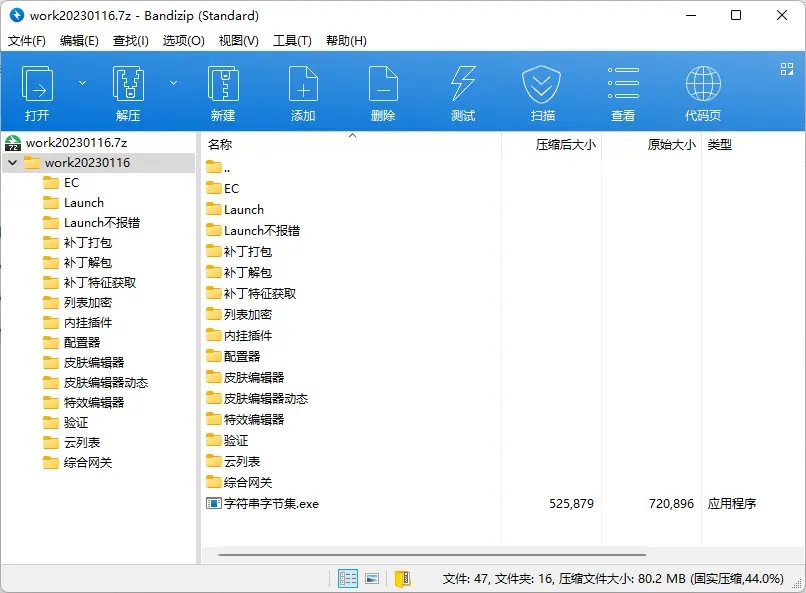The height and width of the screenshot is (593, 806).
Task: Select 补丁特征获取 in file list
Action: coord(251,294)
